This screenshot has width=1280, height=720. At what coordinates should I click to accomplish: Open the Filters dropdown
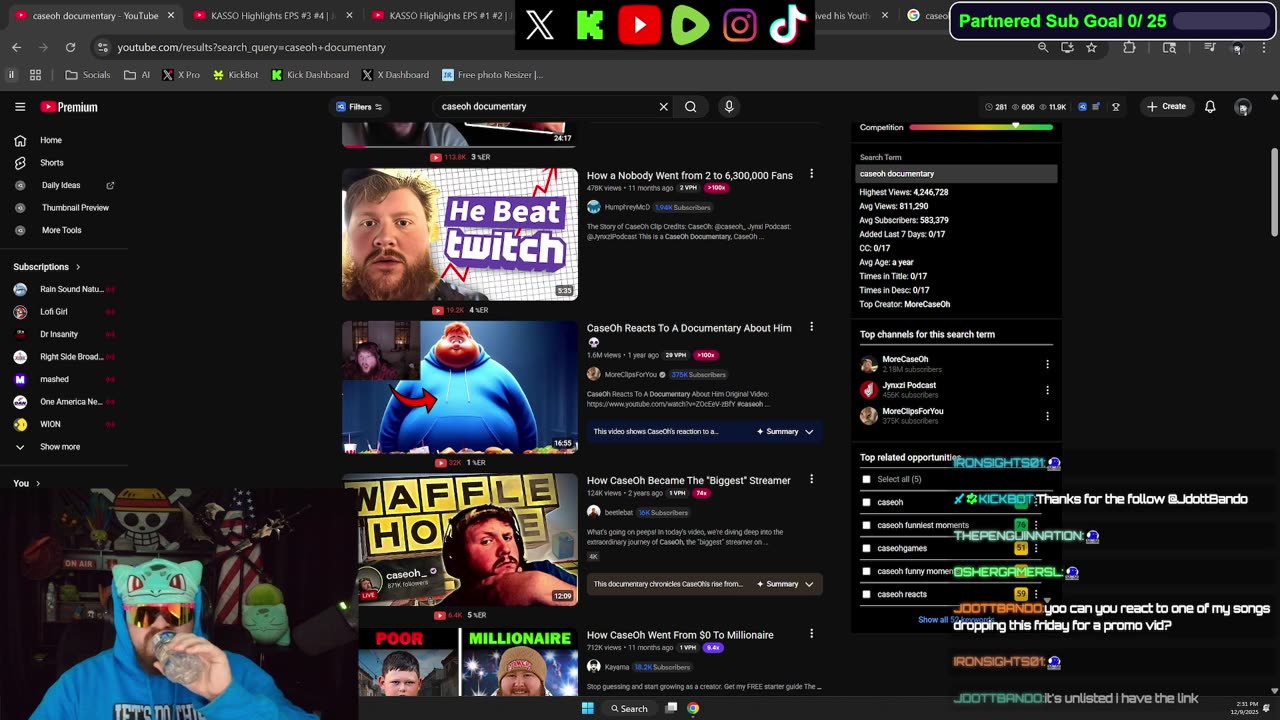[x=359, y=107]
